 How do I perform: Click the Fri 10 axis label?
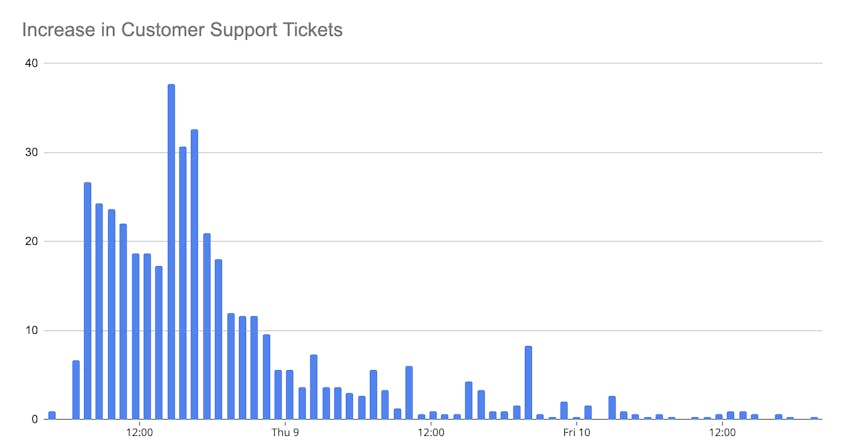pos(576,432)
